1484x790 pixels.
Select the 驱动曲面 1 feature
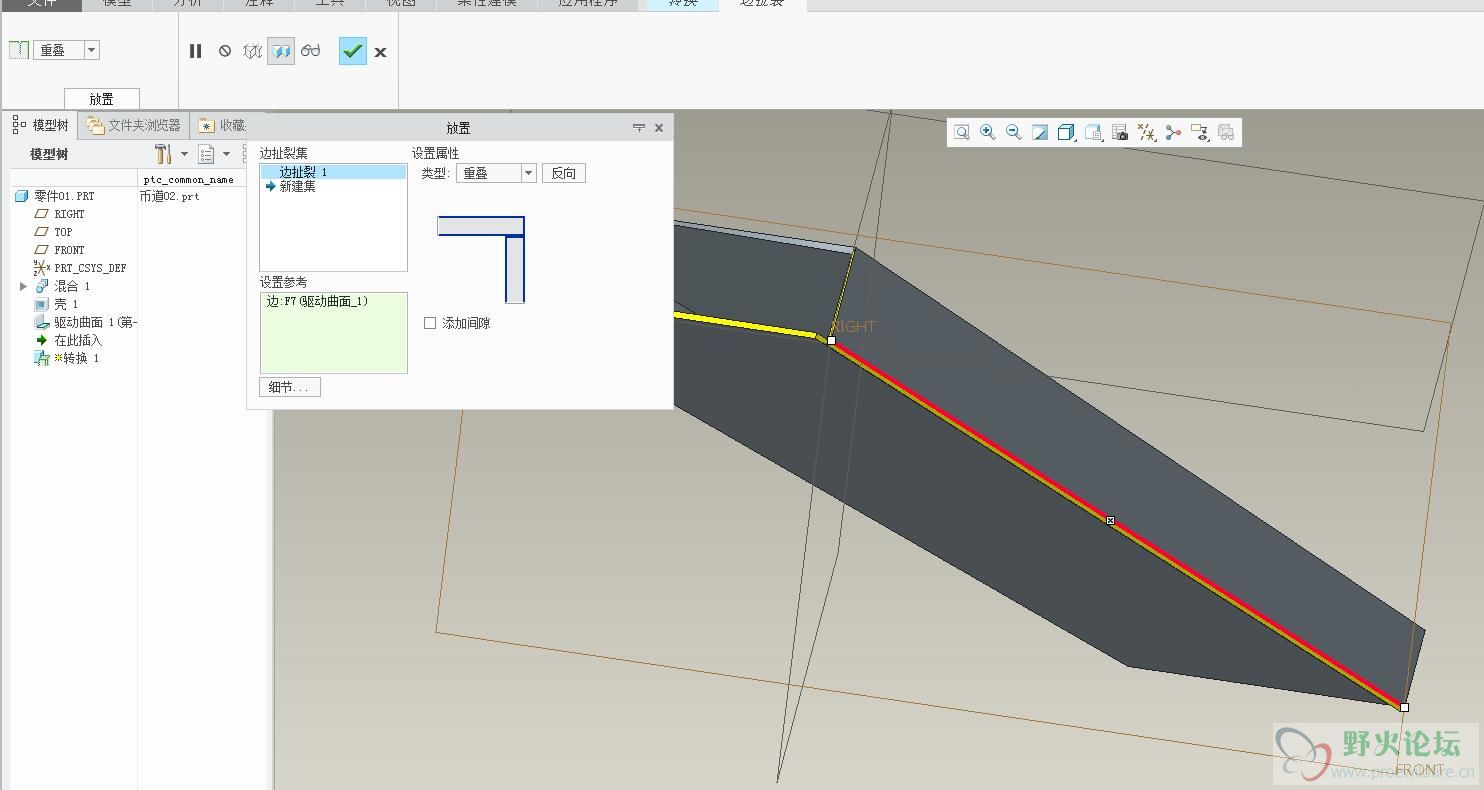pyautogui.click(x=86, y=322)
